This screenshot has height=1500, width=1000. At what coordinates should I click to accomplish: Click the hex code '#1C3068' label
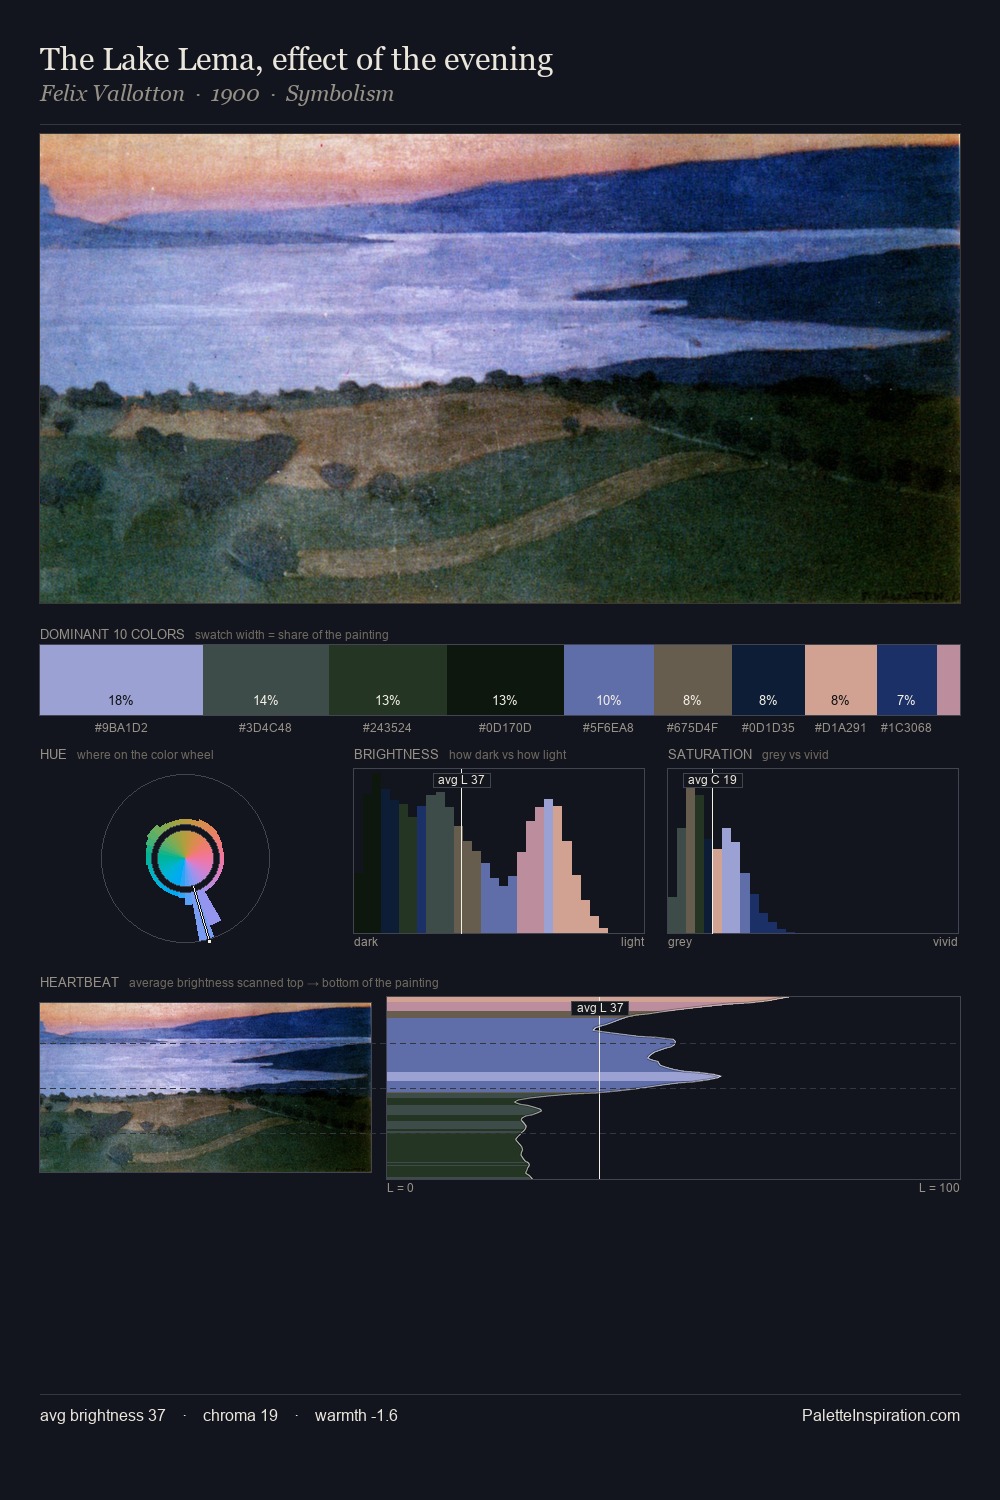click(x=906, y=728)
